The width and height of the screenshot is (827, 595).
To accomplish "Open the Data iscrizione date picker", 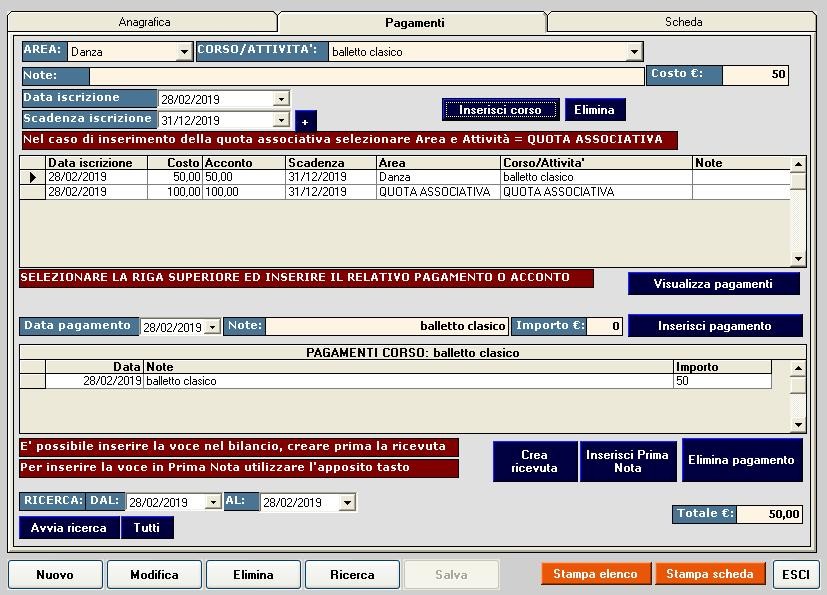I will point(282,99).
